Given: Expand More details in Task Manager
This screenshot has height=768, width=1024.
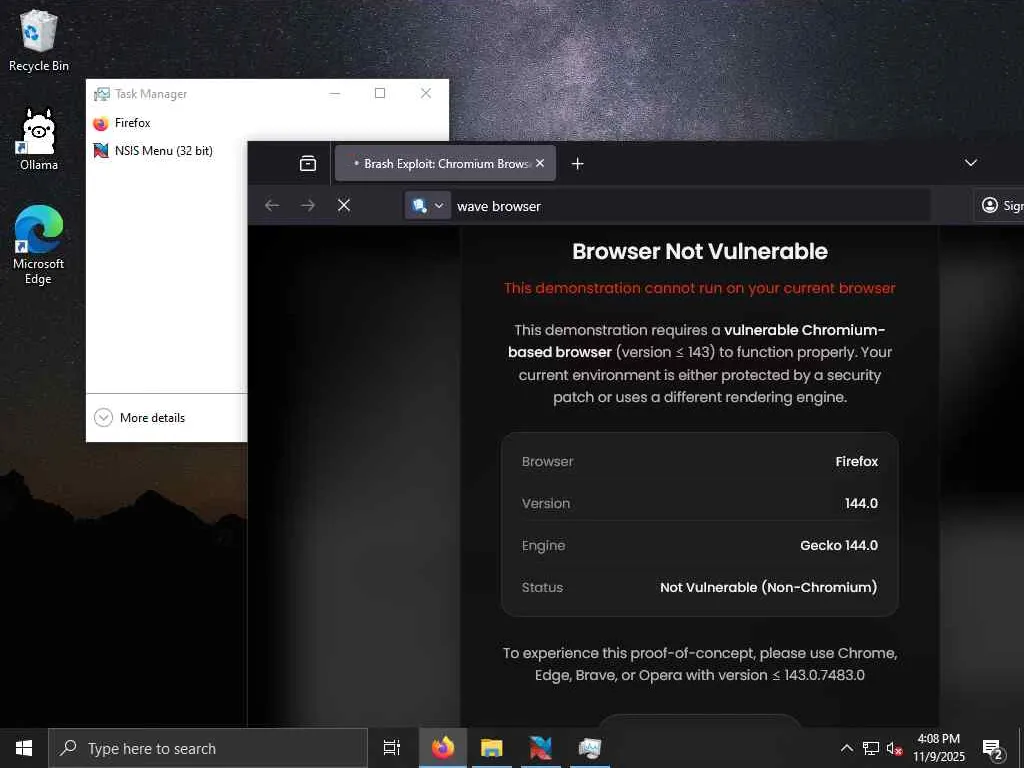Looking at the screenshot, I should 139,417.
